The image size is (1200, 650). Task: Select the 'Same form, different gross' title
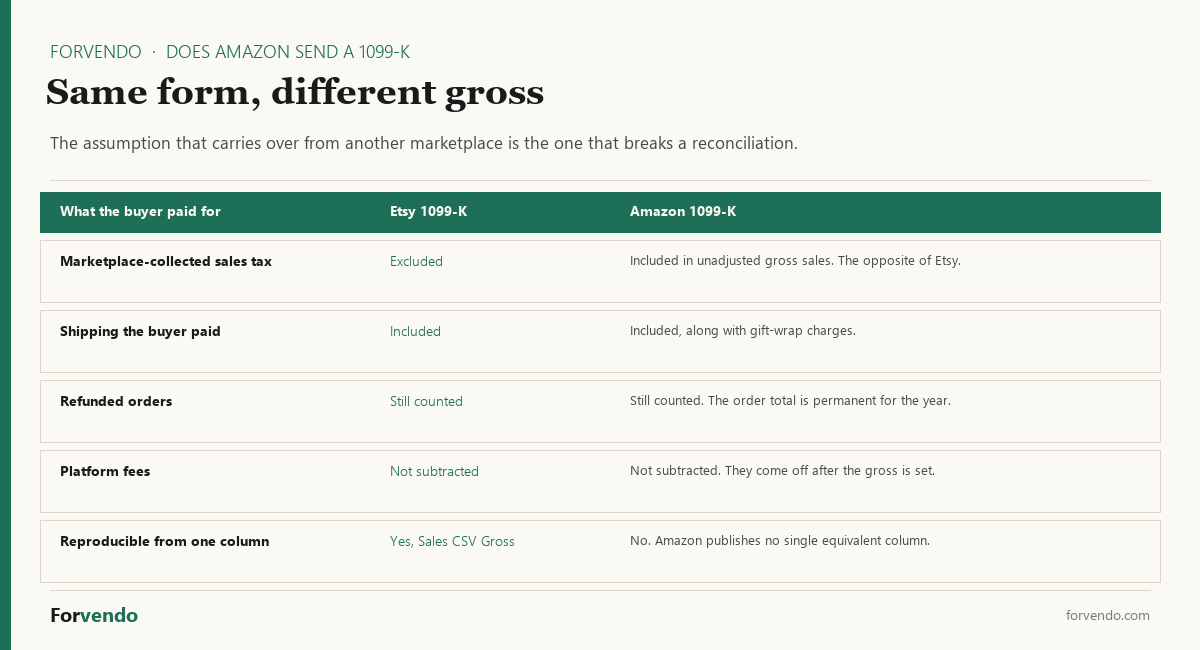click(x=295, y=93)
